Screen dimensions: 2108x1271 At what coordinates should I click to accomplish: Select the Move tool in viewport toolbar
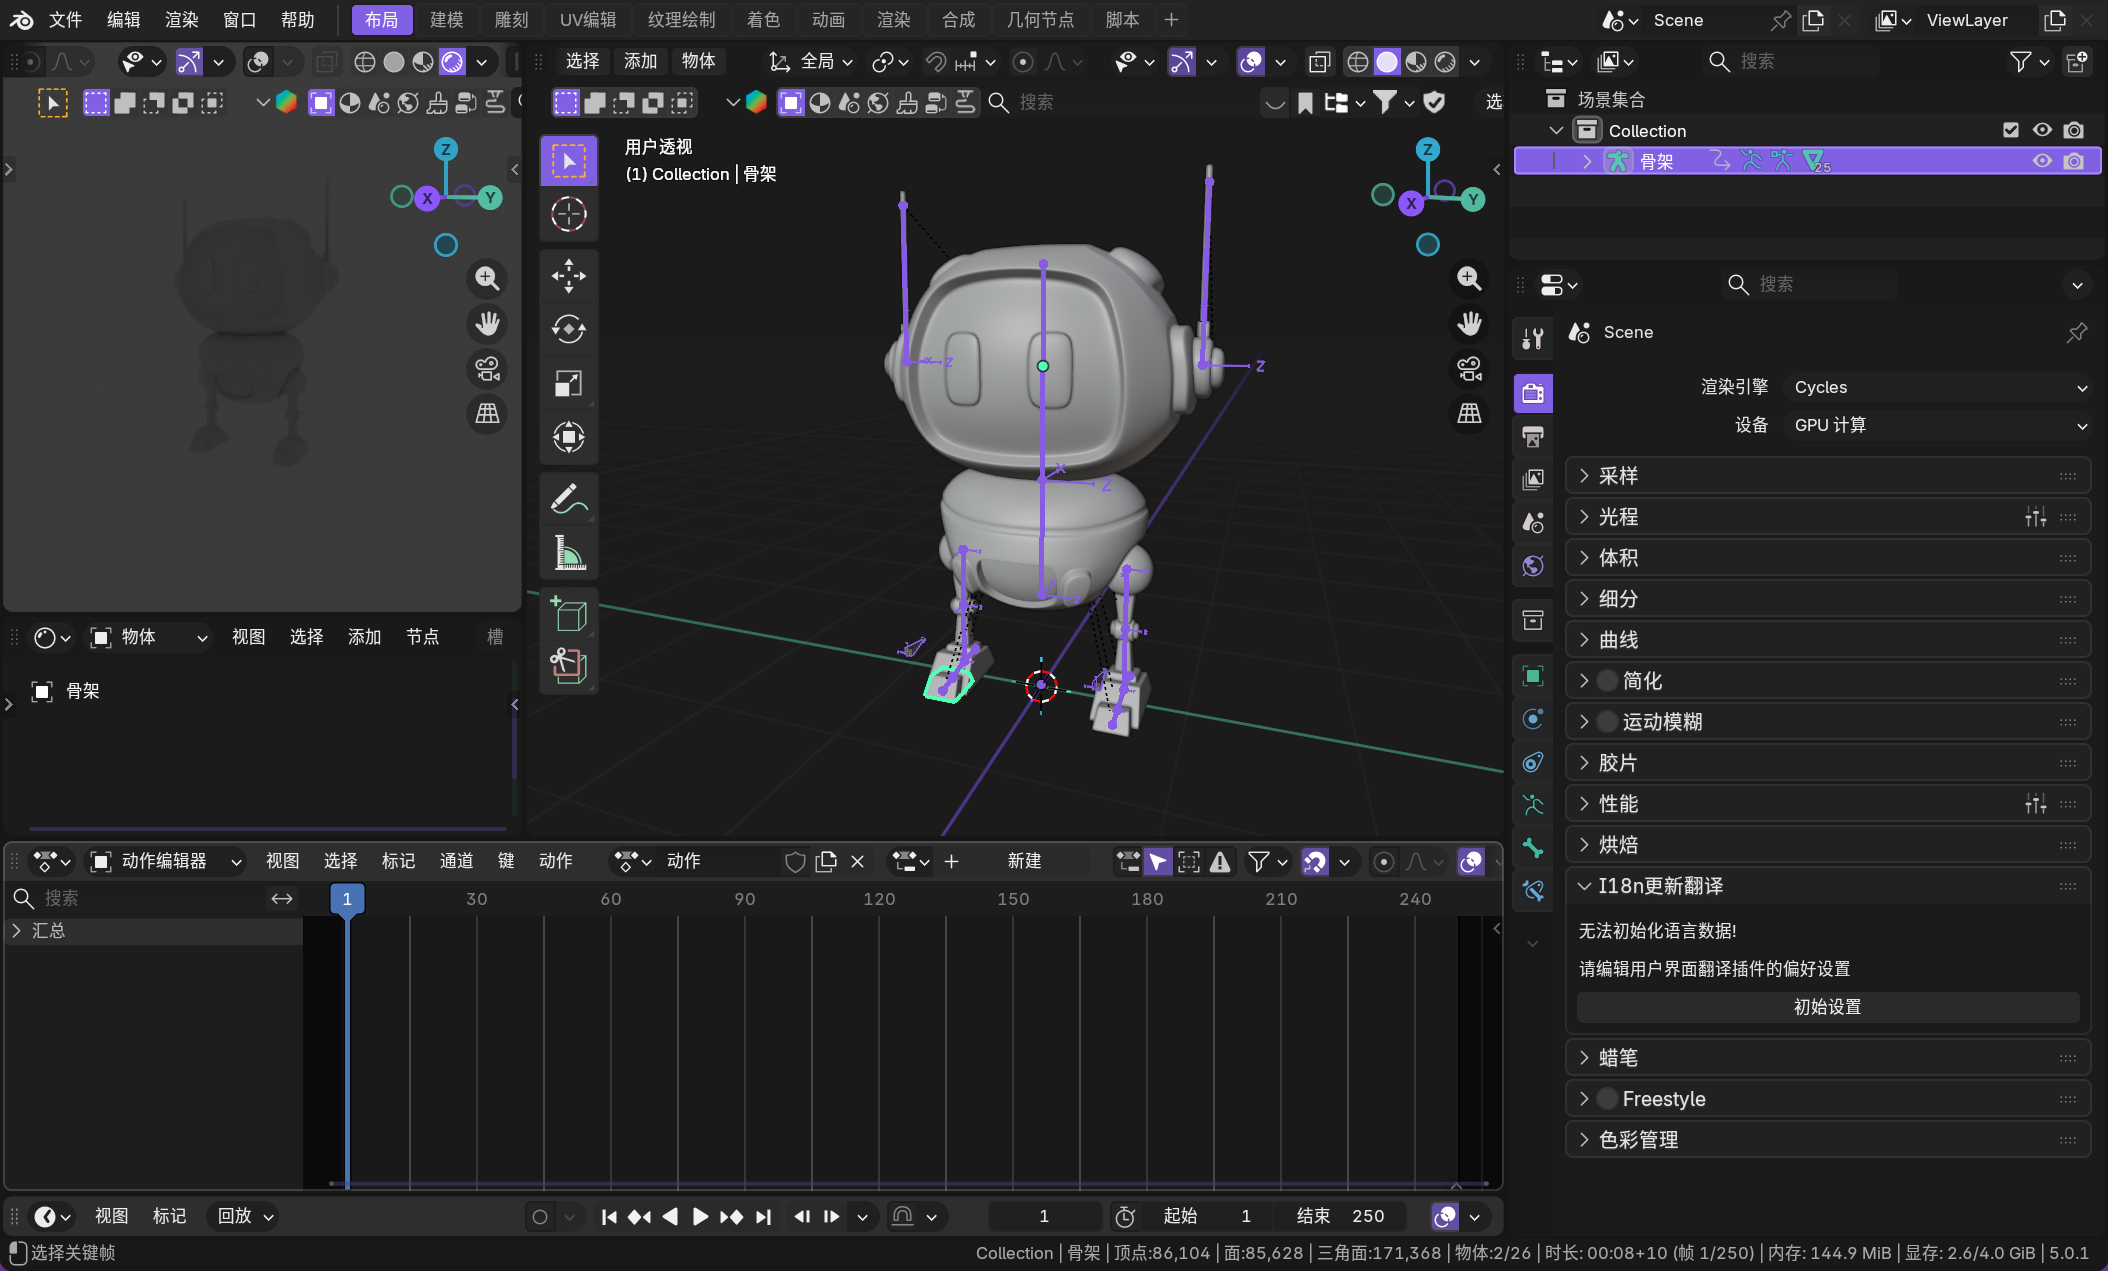pyautogui.click(x=568, y=275)
